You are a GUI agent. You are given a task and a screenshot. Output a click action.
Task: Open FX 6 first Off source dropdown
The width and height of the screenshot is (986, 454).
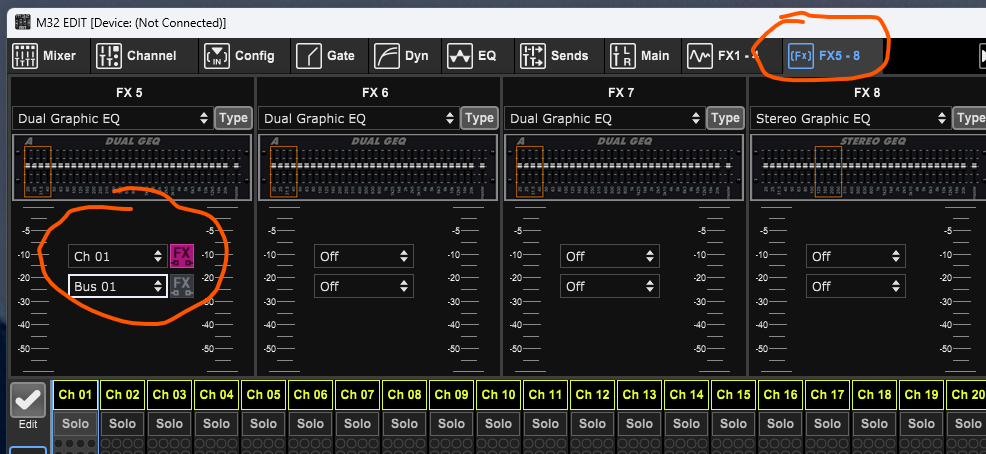[x=363, y=257]
